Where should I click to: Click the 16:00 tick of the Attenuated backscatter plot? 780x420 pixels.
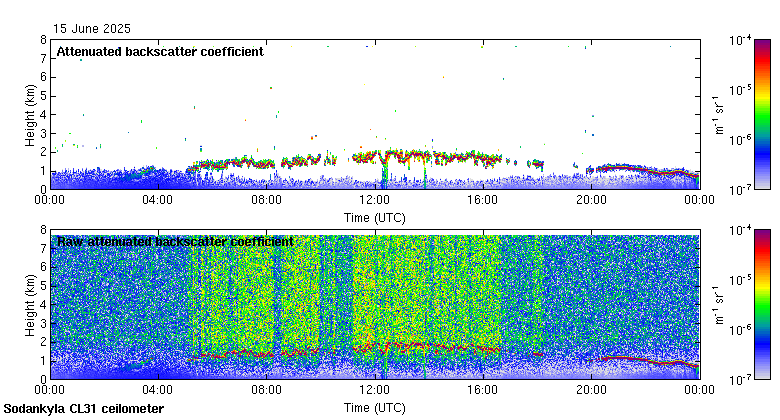pyautogui.click(x=483, y=200)
